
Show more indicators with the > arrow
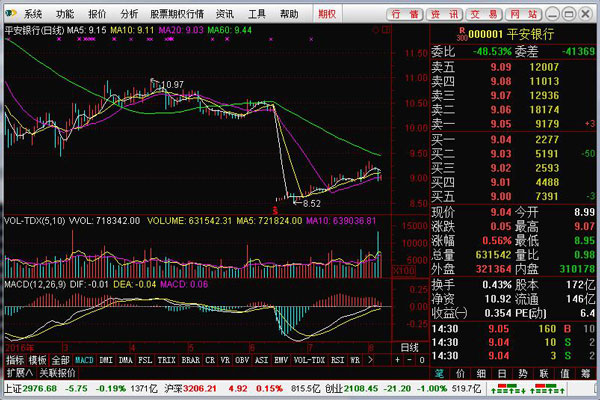click(x=370, y=360)
